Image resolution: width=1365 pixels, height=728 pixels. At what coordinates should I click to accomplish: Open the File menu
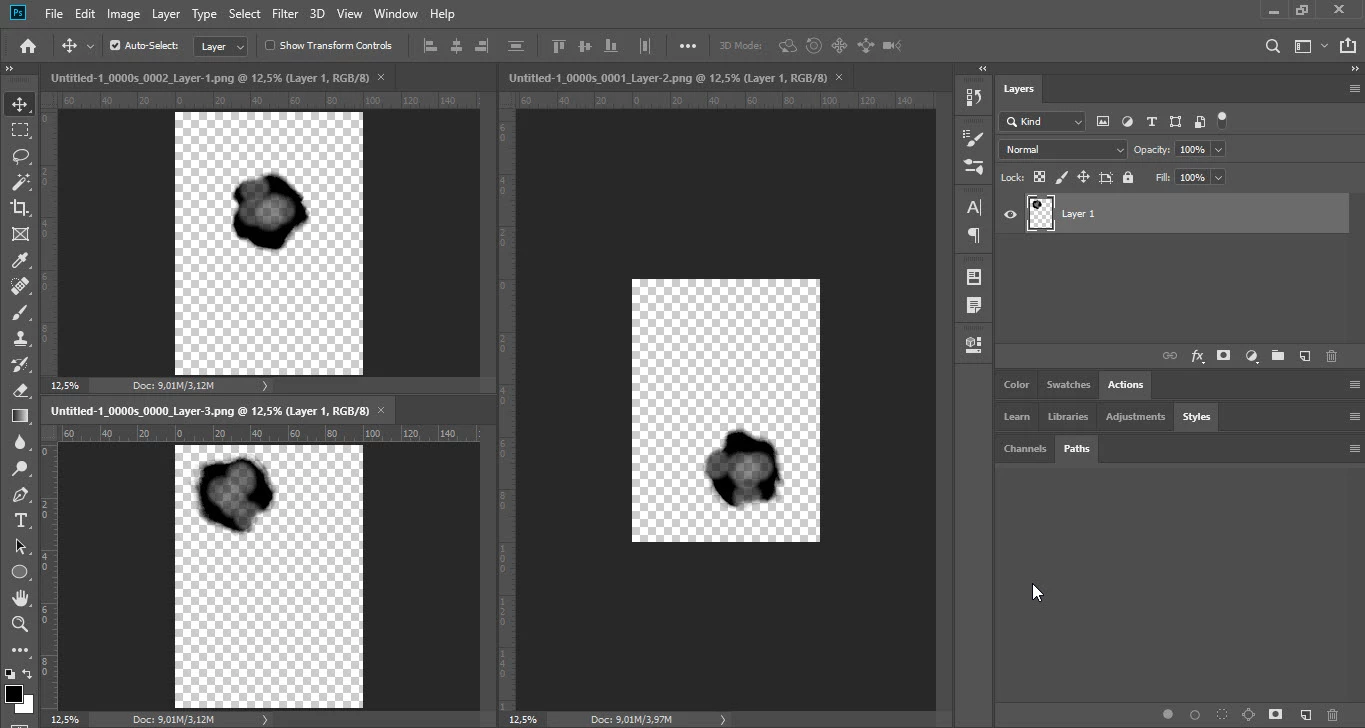tap(54, 14)
